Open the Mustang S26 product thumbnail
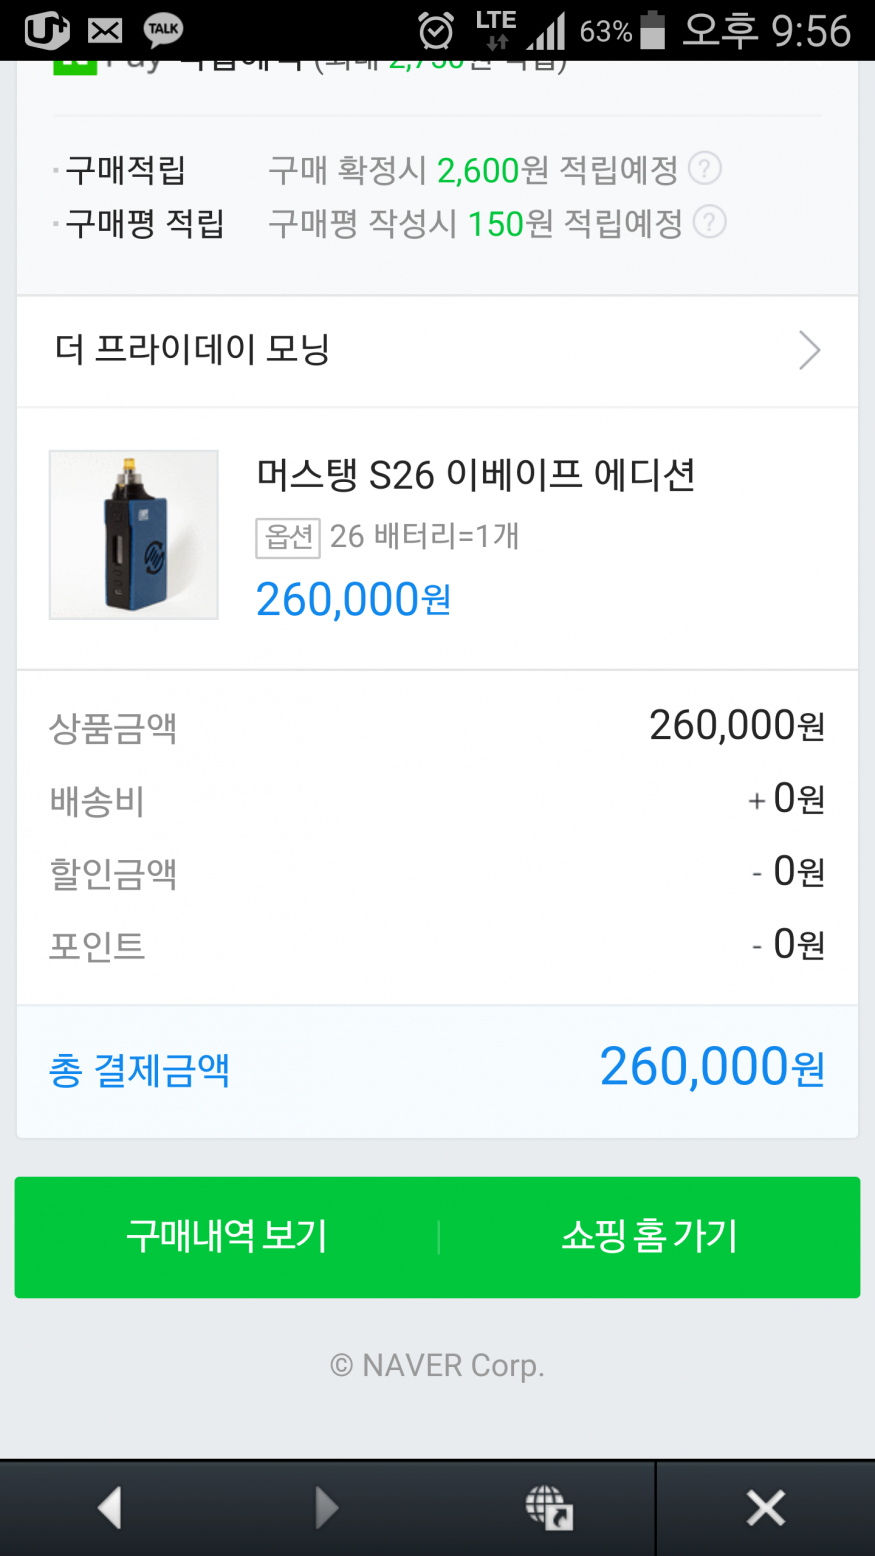This screenshot has width=875, height=1556. (x=134, y=535)
